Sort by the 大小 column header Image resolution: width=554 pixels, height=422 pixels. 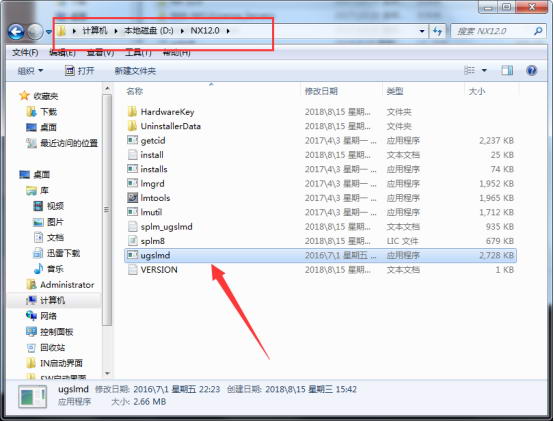point(477,92)
